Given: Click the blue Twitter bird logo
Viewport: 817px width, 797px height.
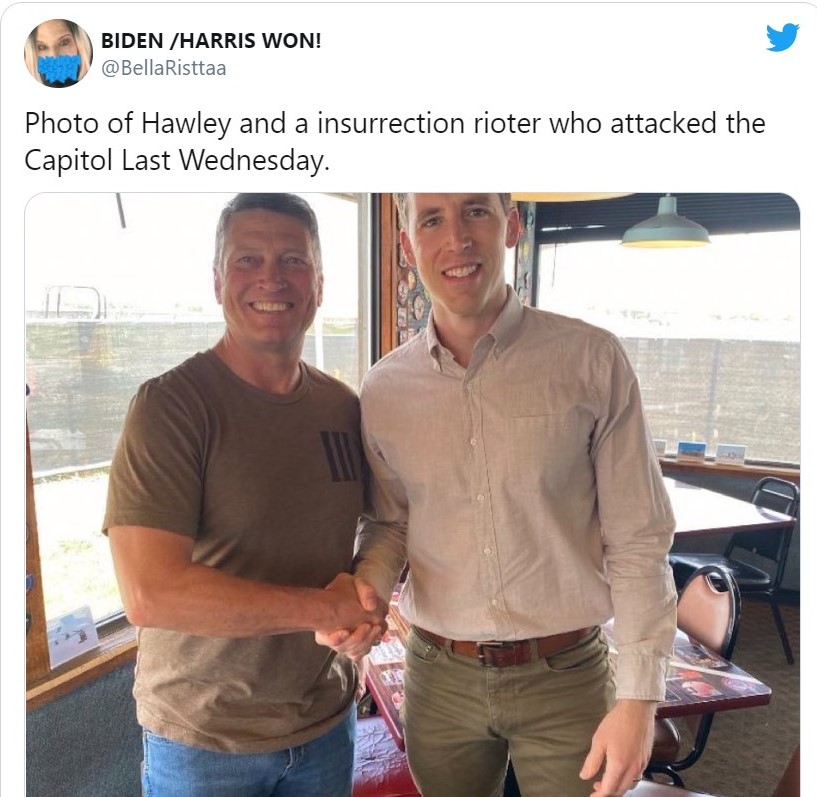Looking at the screenshot, I should (783, 37).
